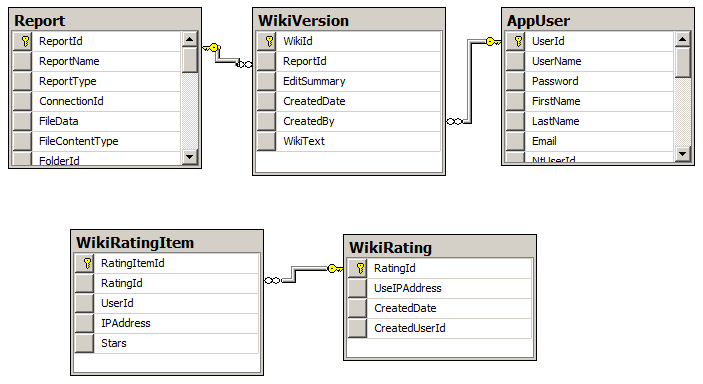Select the Report table title bar
This screenshot has height=384, width=703.
[x=105, y=21]
